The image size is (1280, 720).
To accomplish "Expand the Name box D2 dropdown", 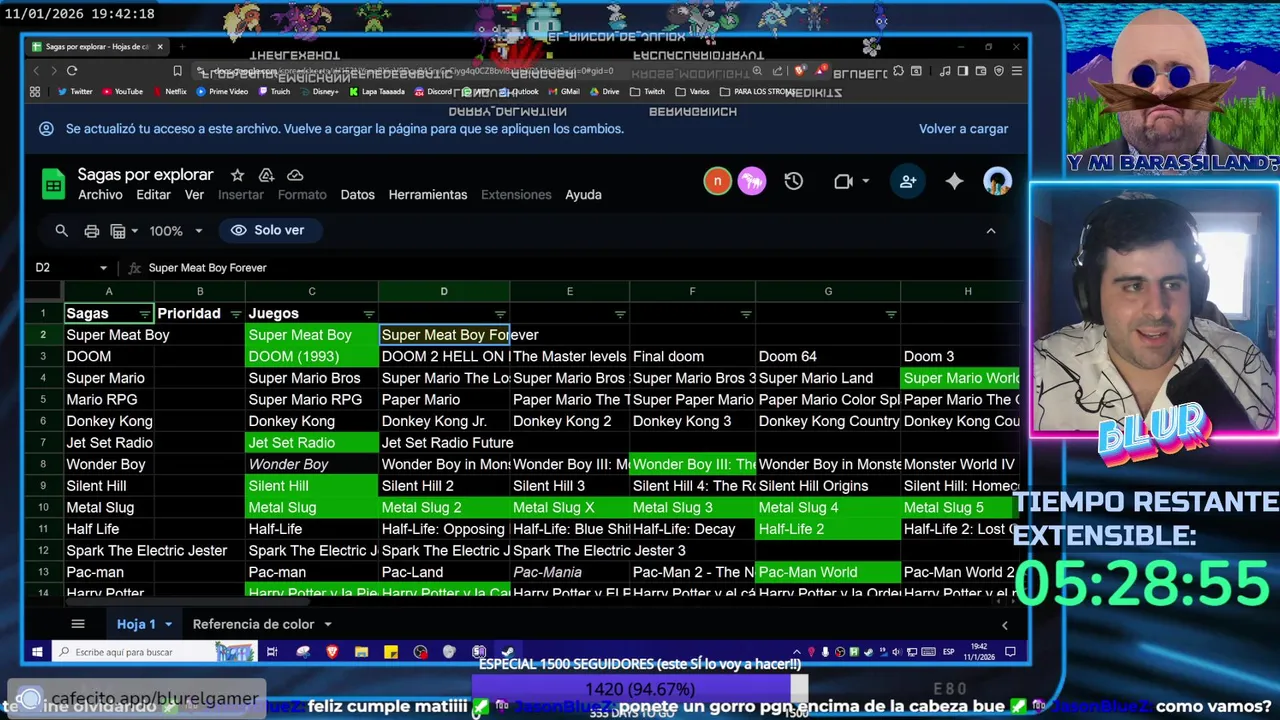I will coord(103,268).
